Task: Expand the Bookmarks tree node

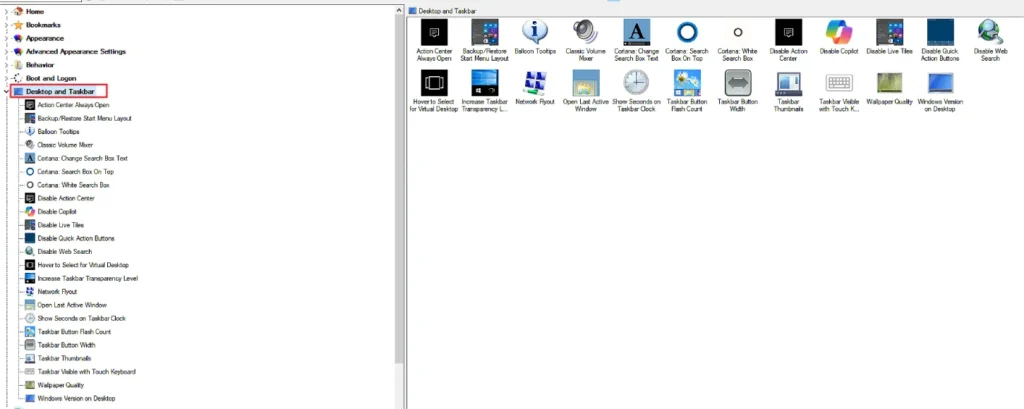Action: [7, 25]
